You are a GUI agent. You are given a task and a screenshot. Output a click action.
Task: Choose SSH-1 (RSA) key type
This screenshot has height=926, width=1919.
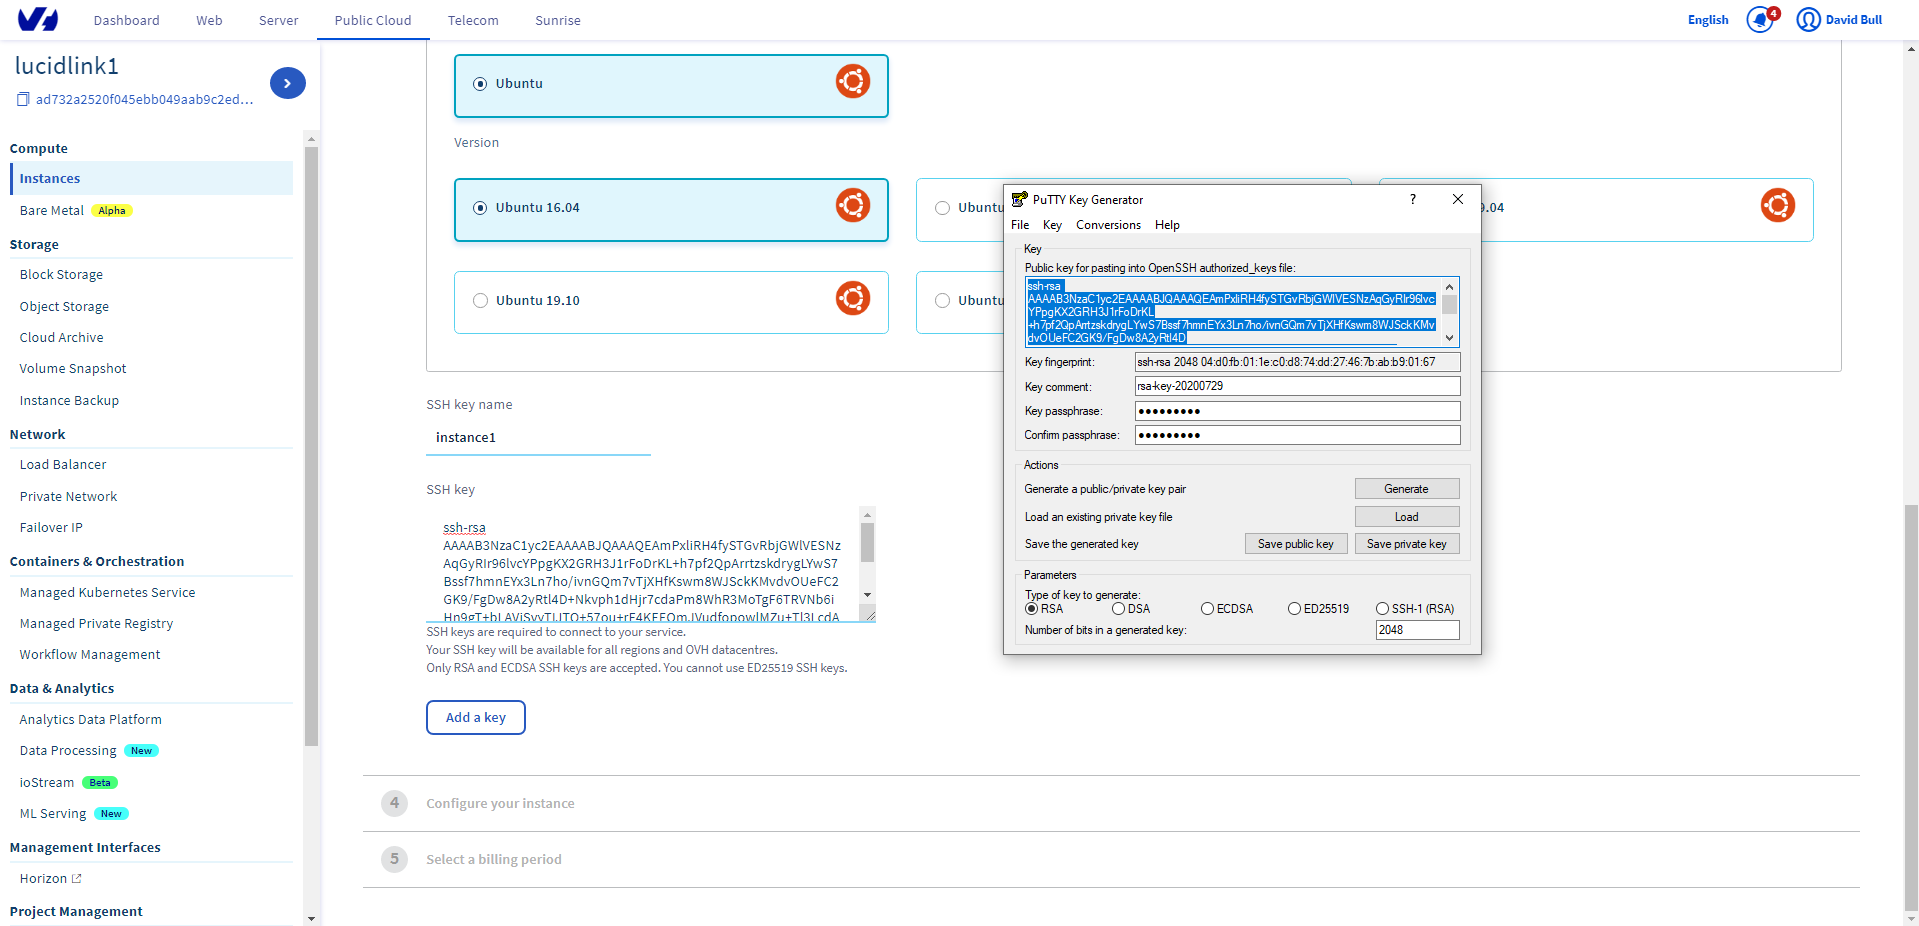click(x=1382, y=609)
